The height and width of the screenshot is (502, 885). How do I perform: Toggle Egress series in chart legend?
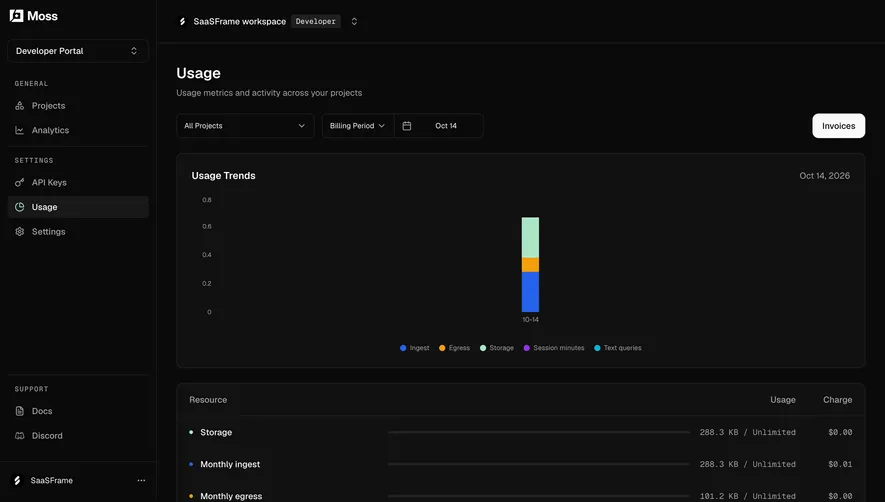[x=454, y=348]
